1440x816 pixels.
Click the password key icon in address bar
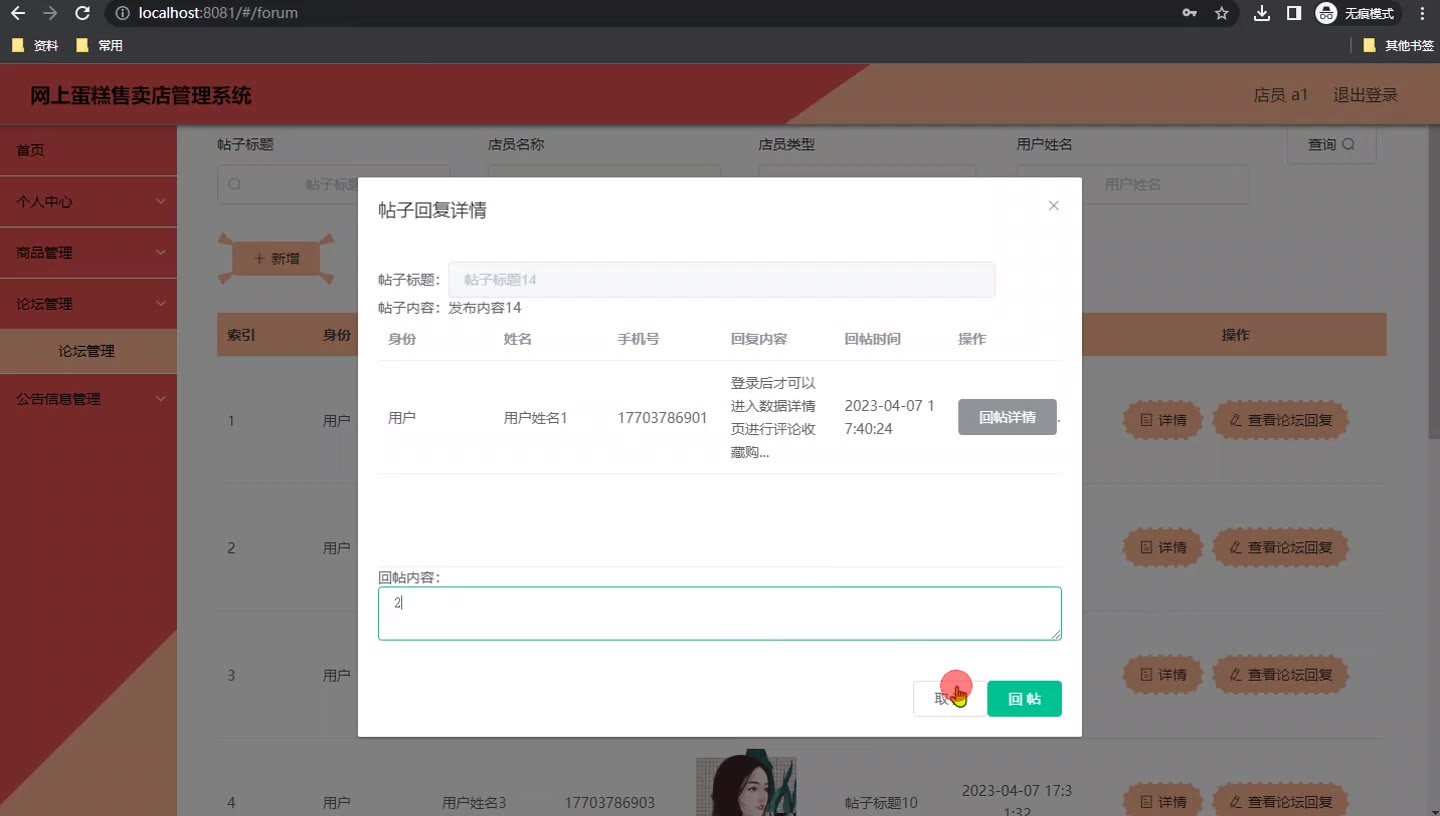pos(1189,13)
